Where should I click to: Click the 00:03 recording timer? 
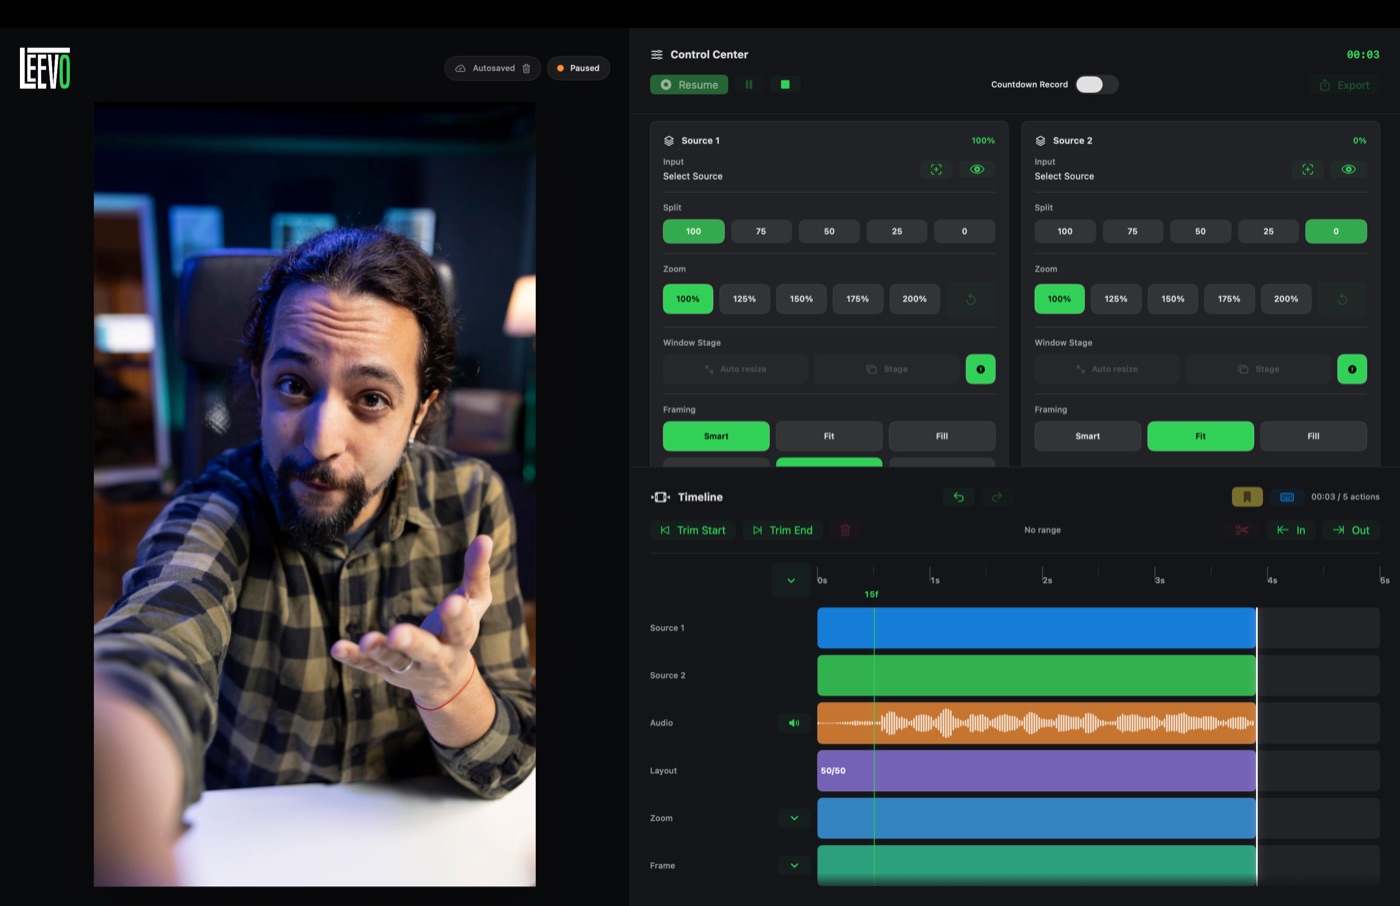(1363, 55)
